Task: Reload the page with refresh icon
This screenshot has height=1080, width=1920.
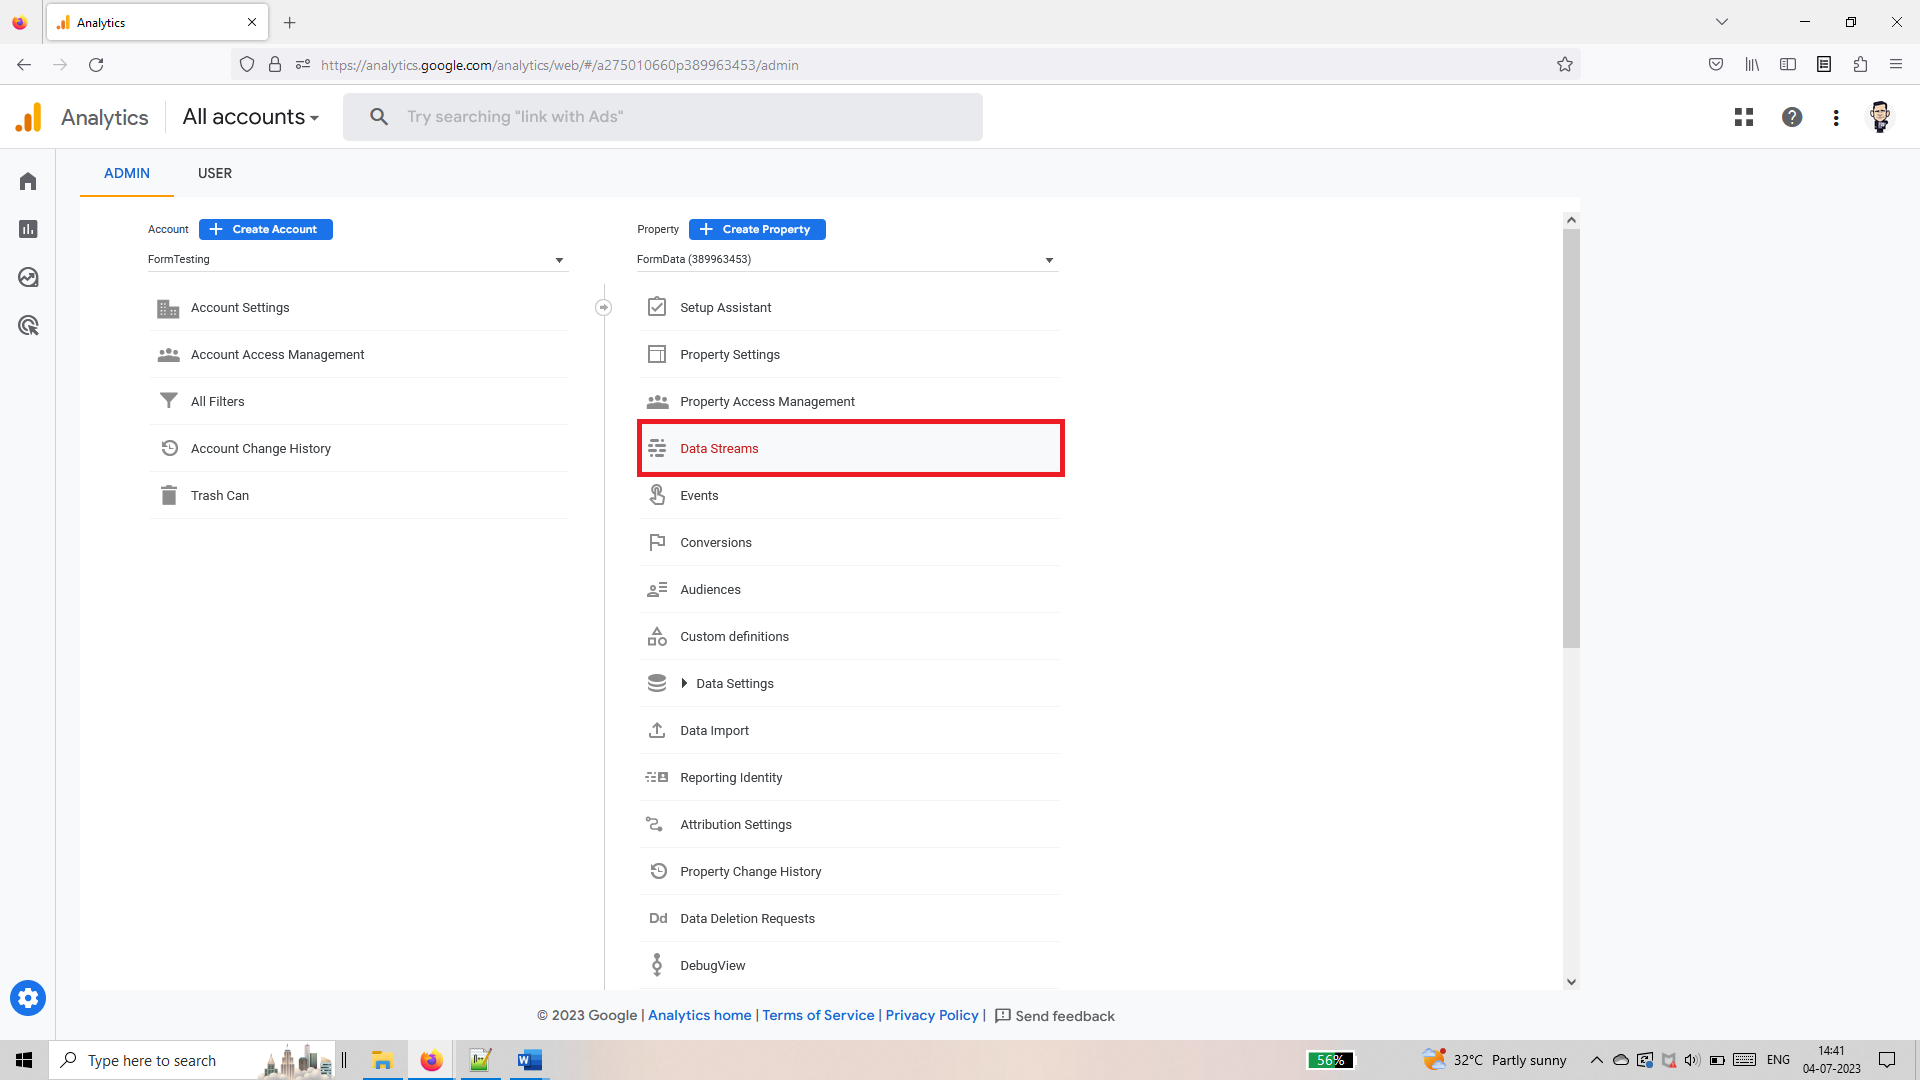Action: (x=96, y=65)
